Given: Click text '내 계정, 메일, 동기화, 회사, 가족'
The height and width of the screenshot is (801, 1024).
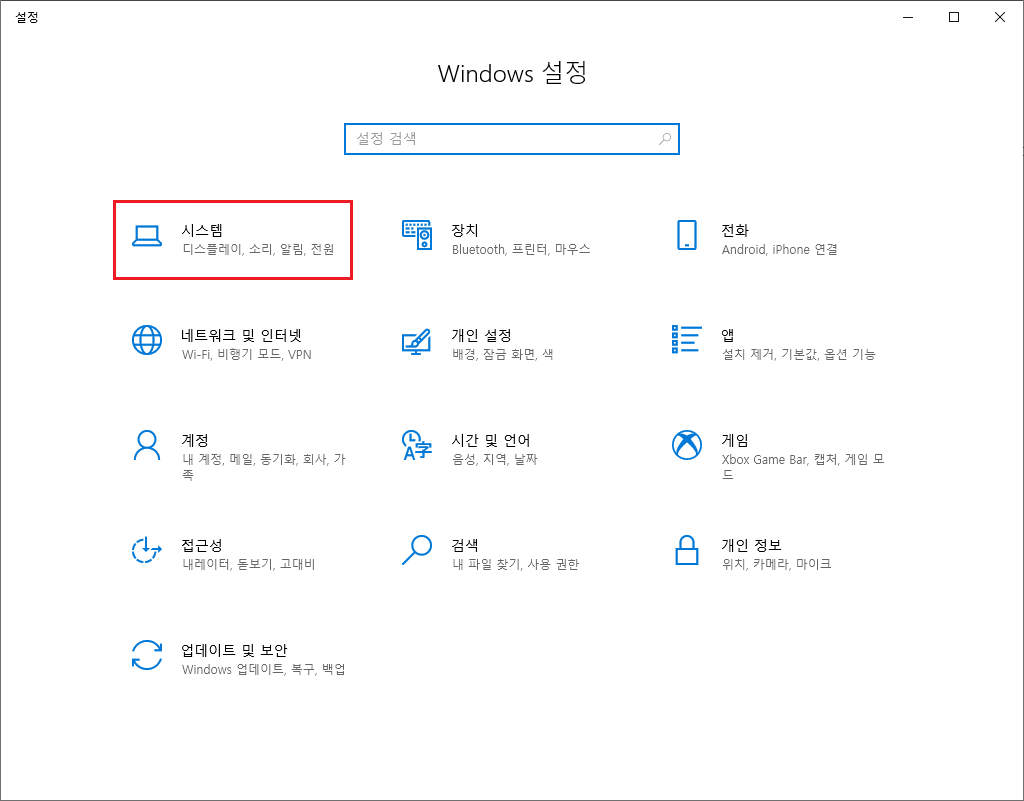Looking at the screenshot, I should pos(263,467).
